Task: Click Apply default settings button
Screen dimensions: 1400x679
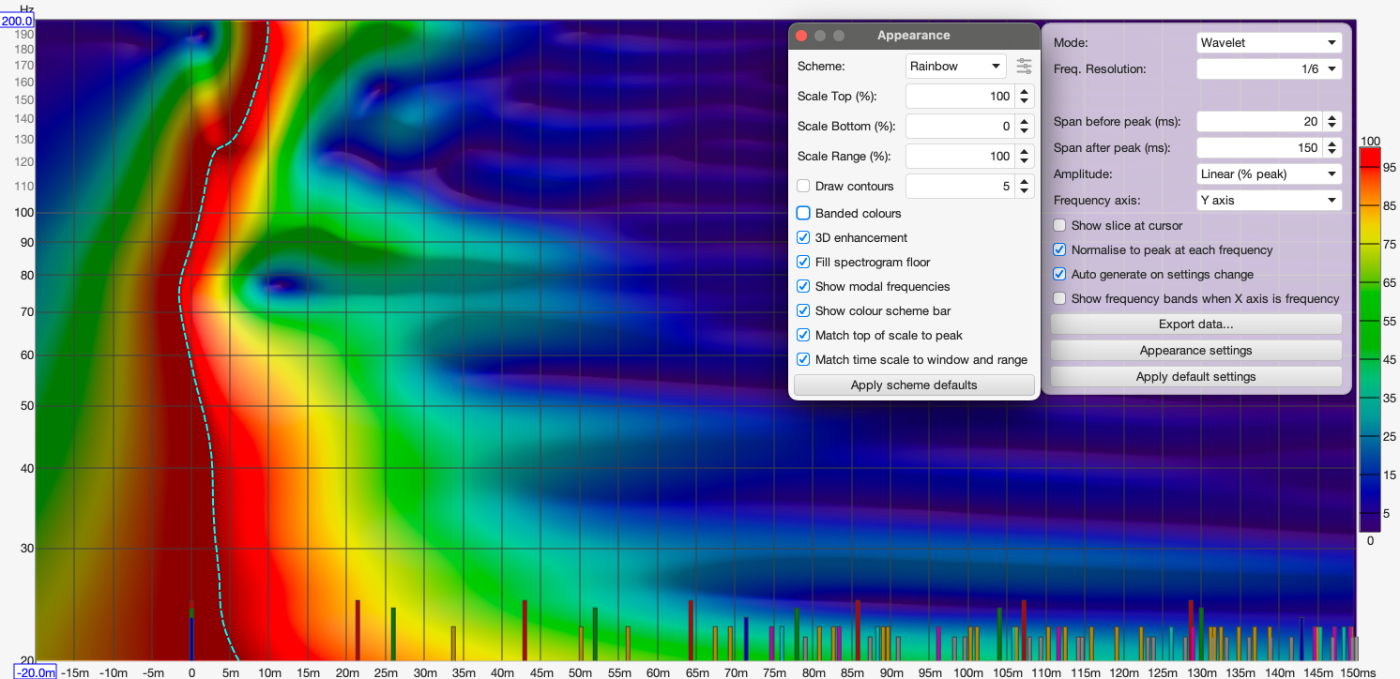Action: coord(1195,377)
